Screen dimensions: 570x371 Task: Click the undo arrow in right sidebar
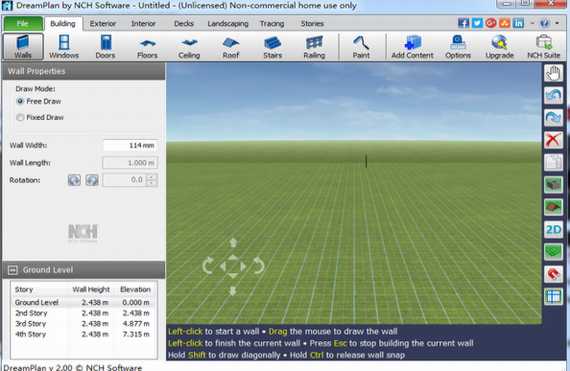click(553, 95)
